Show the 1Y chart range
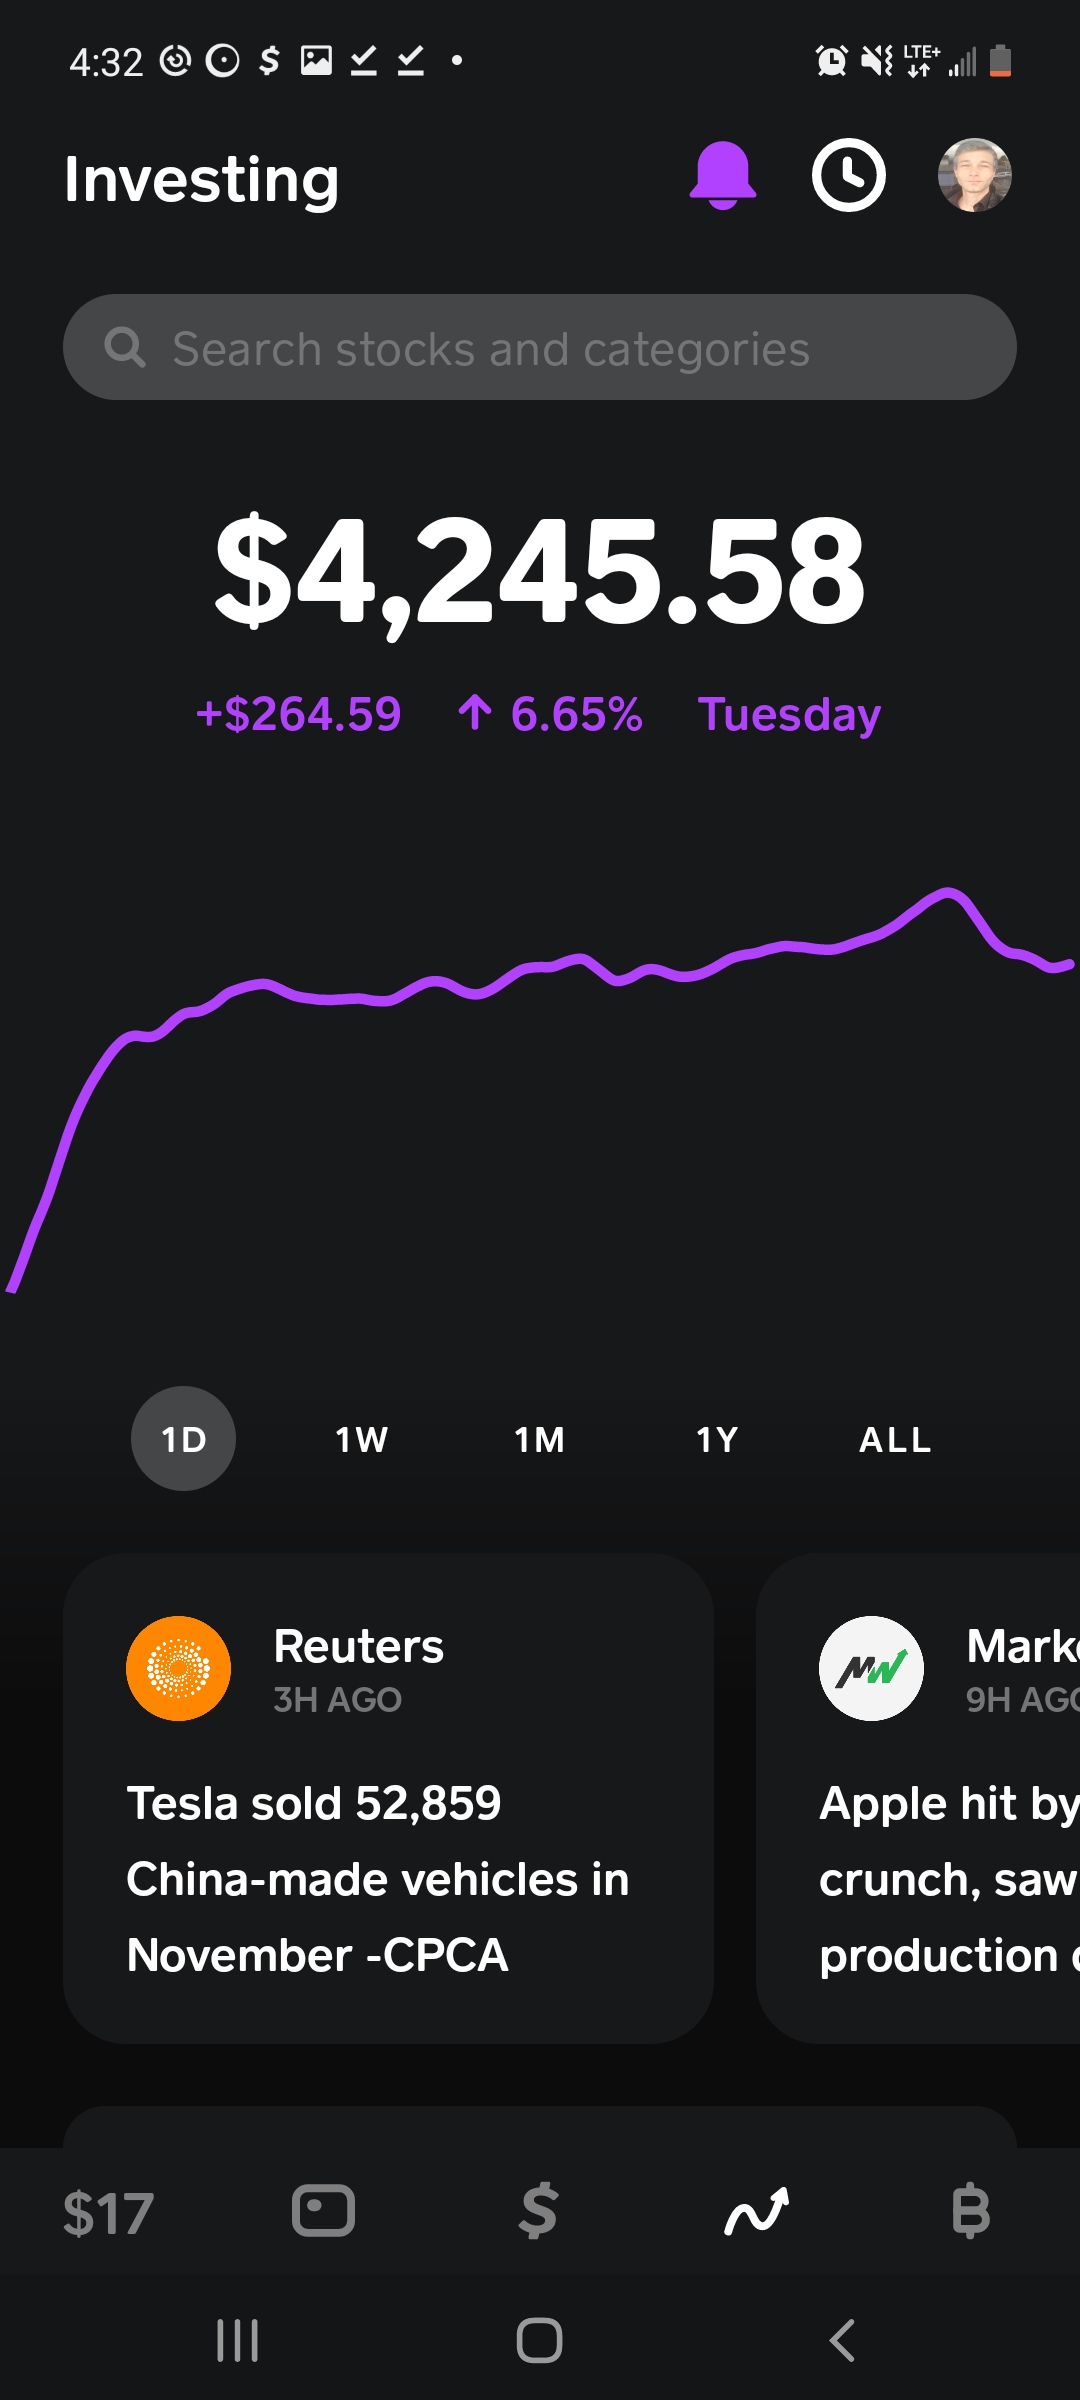Image resolution: width=1080 pixels, height=2400 pixels. pos(717,1439)
